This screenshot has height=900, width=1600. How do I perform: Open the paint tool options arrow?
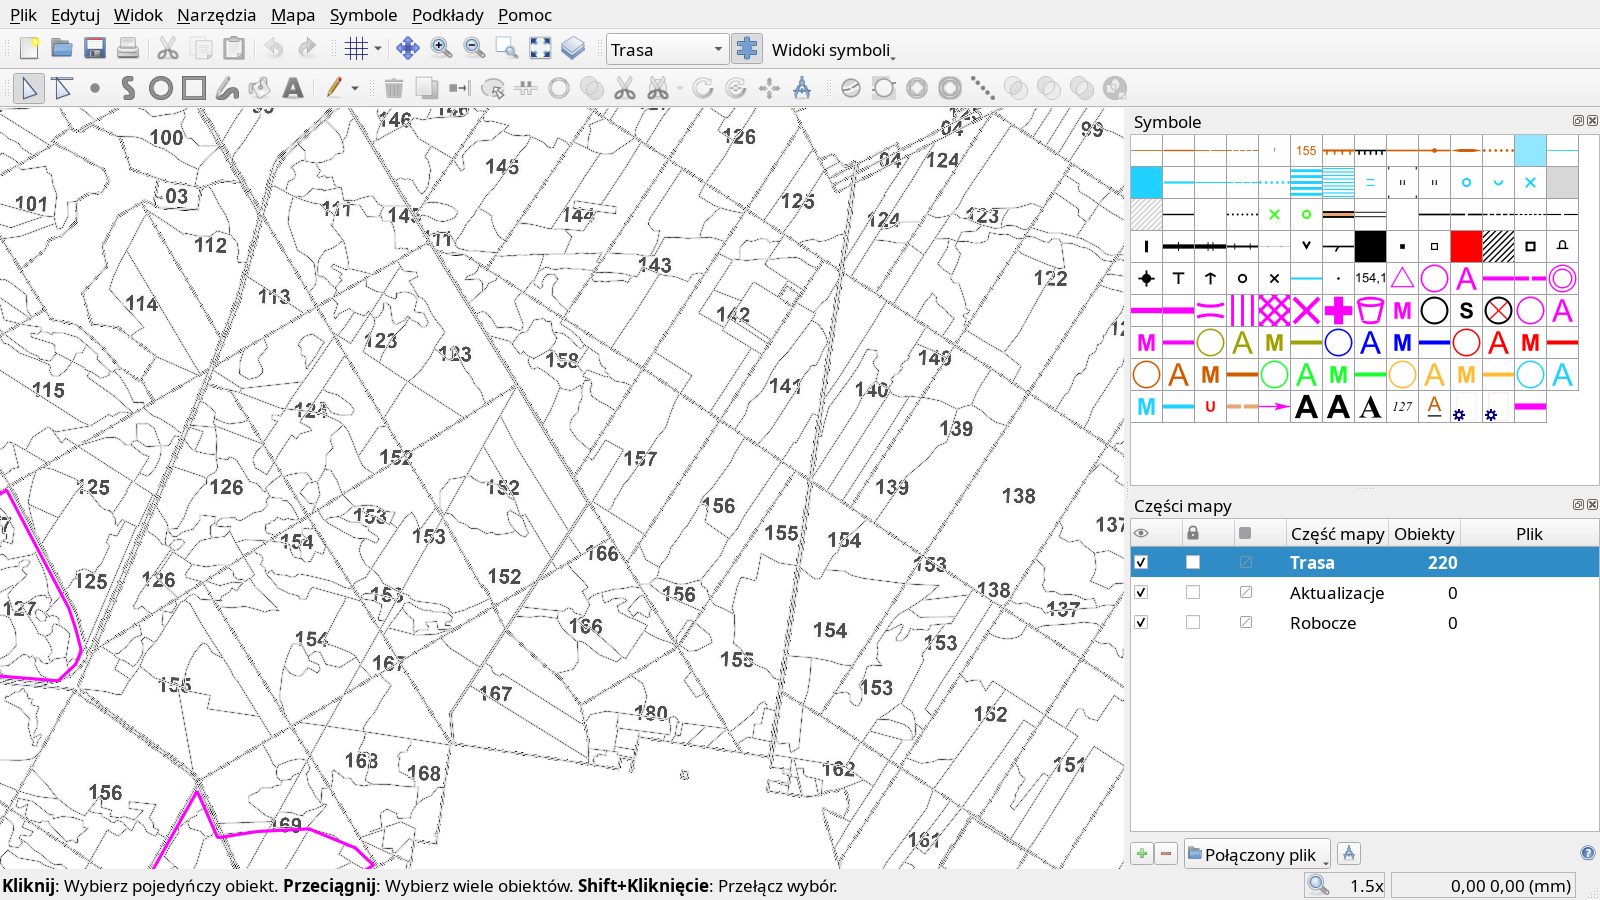click(x=355, y=88)
